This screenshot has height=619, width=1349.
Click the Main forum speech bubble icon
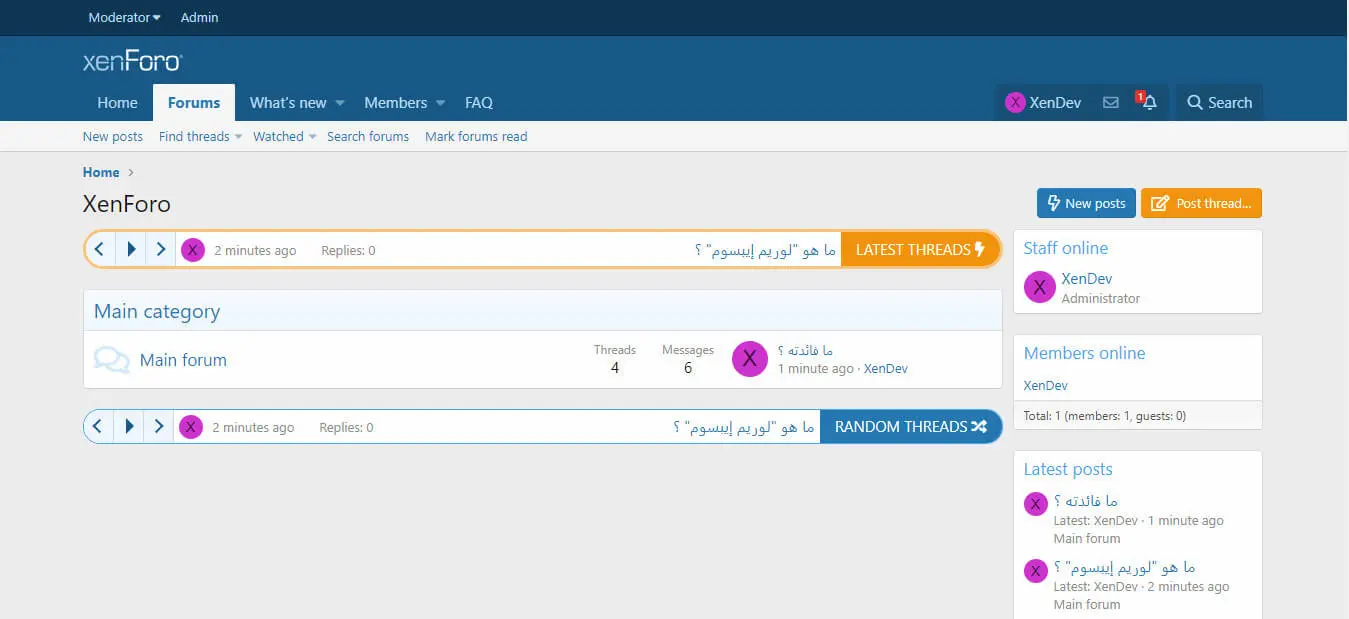click(x=111, y=360)
